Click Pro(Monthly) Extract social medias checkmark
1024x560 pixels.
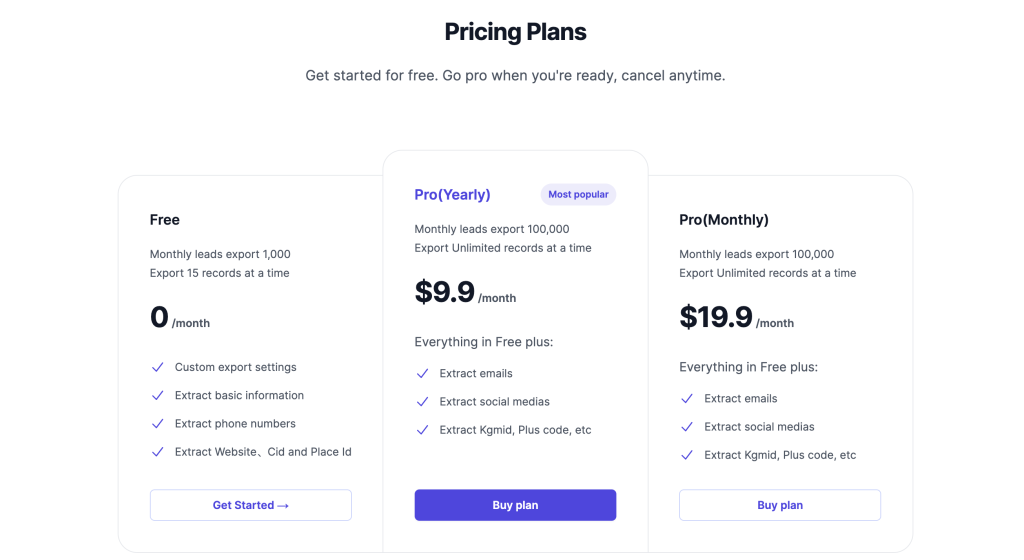coord(687,426)
